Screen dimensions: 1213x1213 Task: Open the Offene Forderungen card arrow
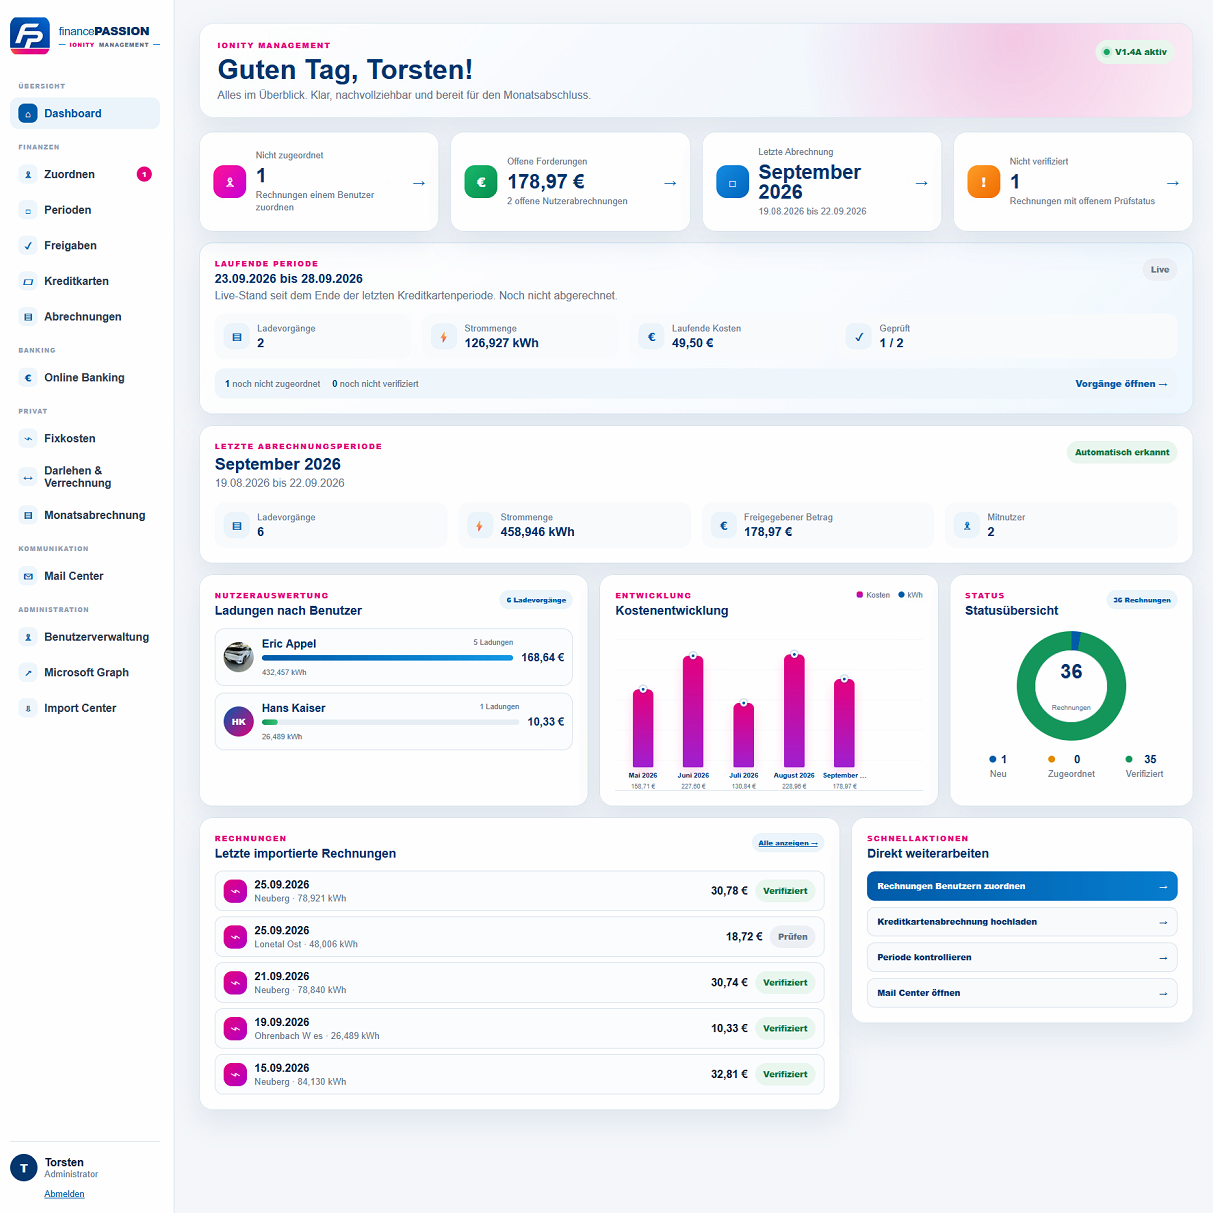click(670, 183)
